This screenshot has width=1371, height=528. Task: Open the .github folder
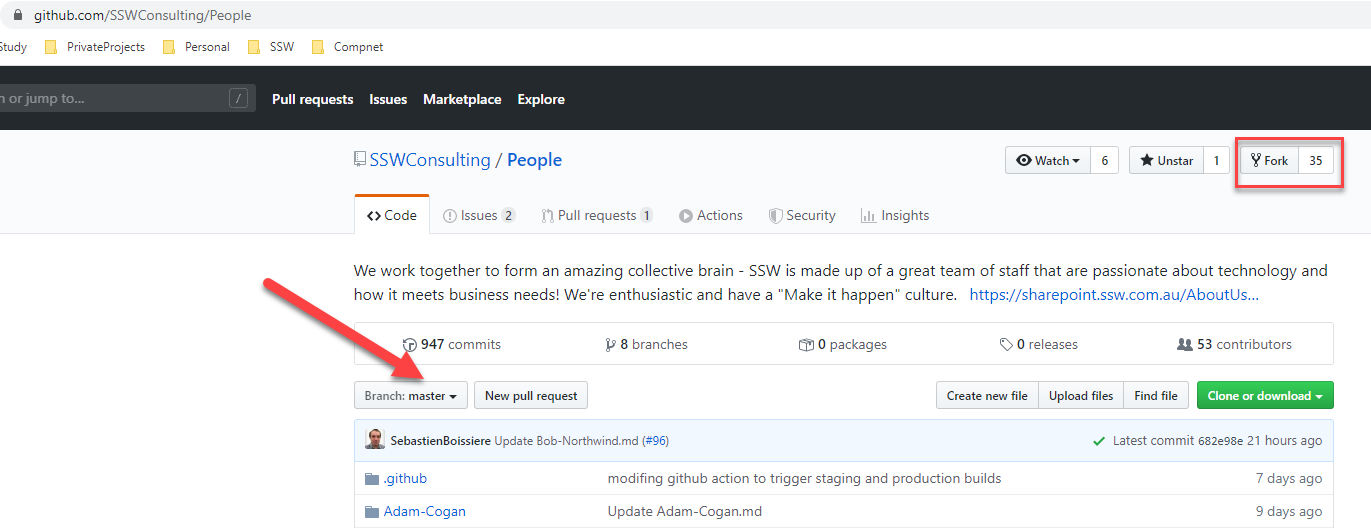(405, 479)
